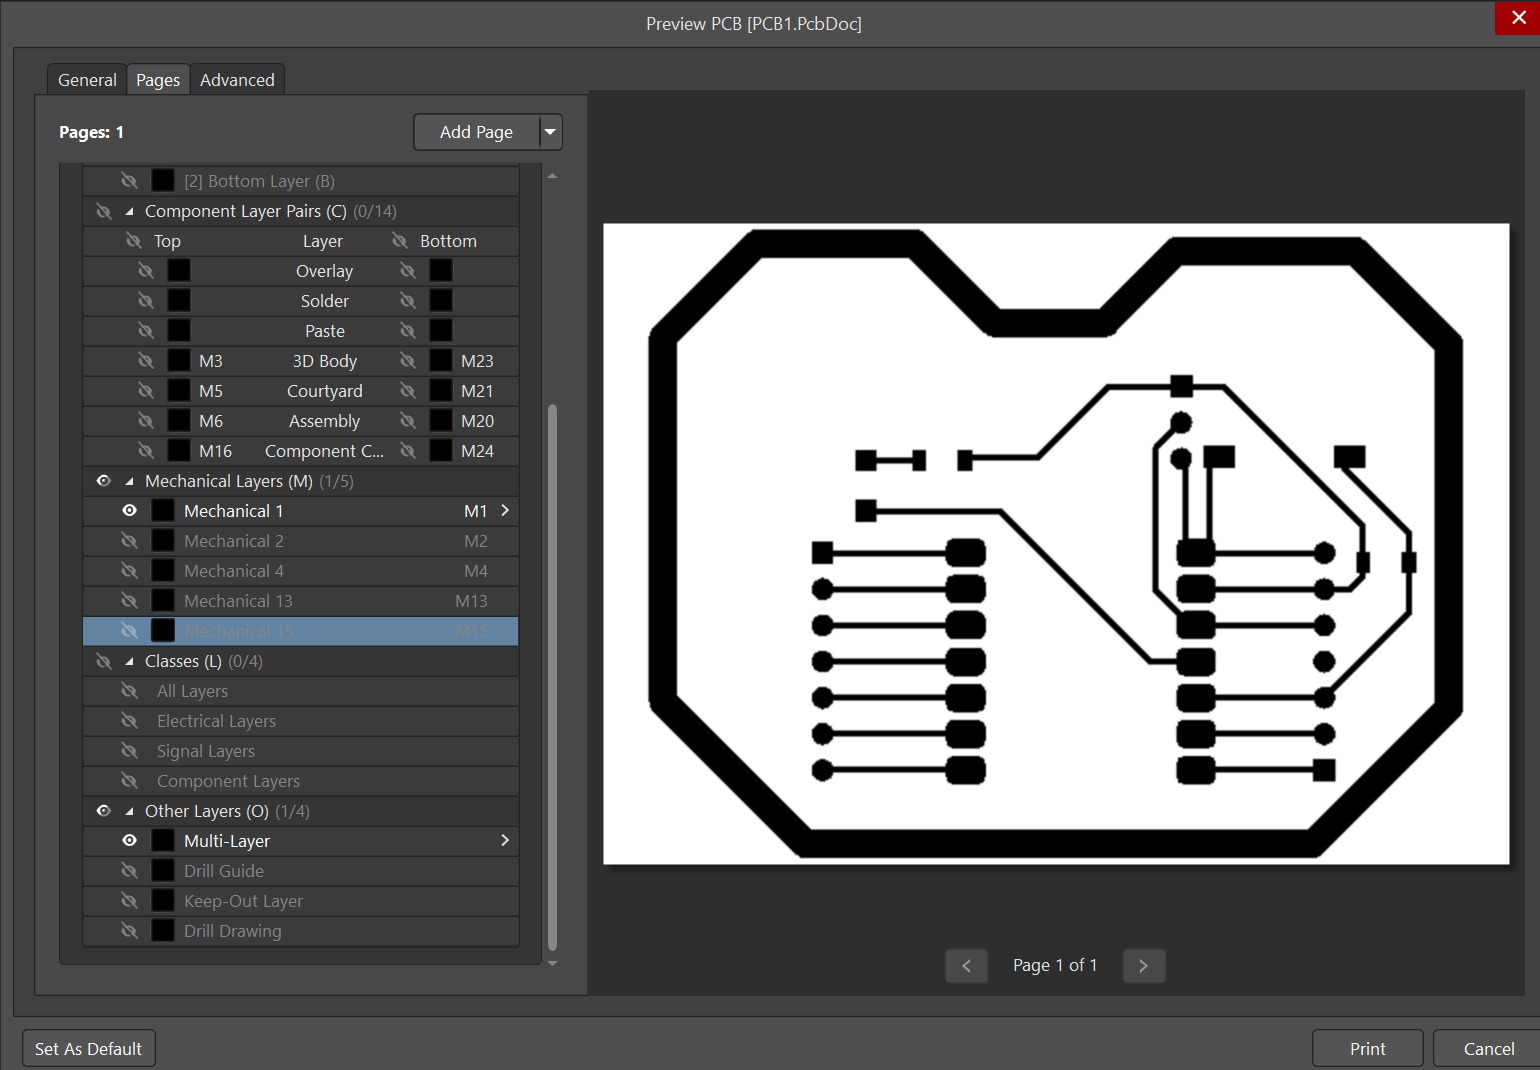Screen dimensions: 1540x1070
Task: Select the Mechanical 13 layer name
Action: pos(238,601)
